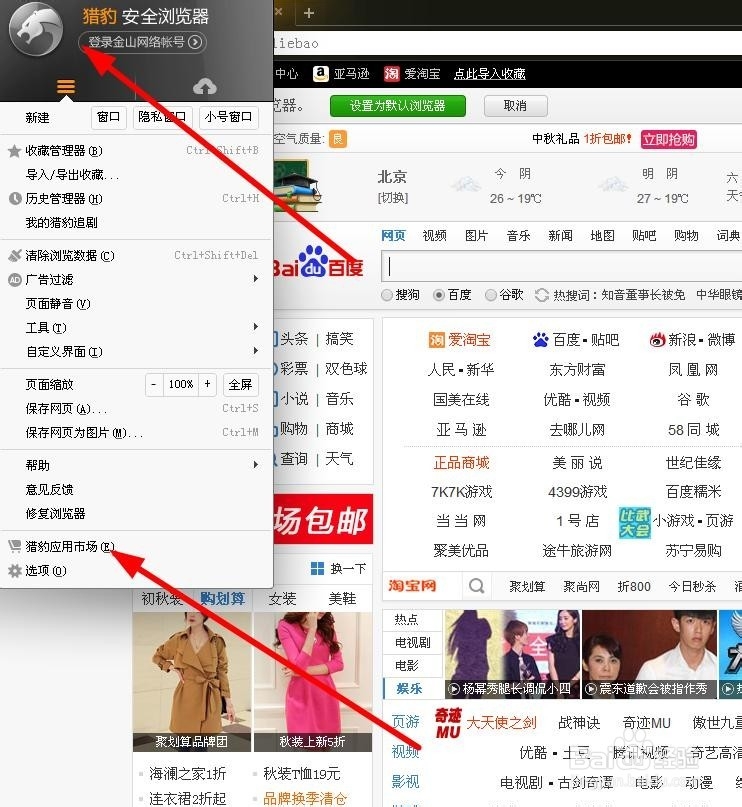This screenshot has height=807, width=742.
Task: Click the Baidu logo
Action: click(319, 262)
